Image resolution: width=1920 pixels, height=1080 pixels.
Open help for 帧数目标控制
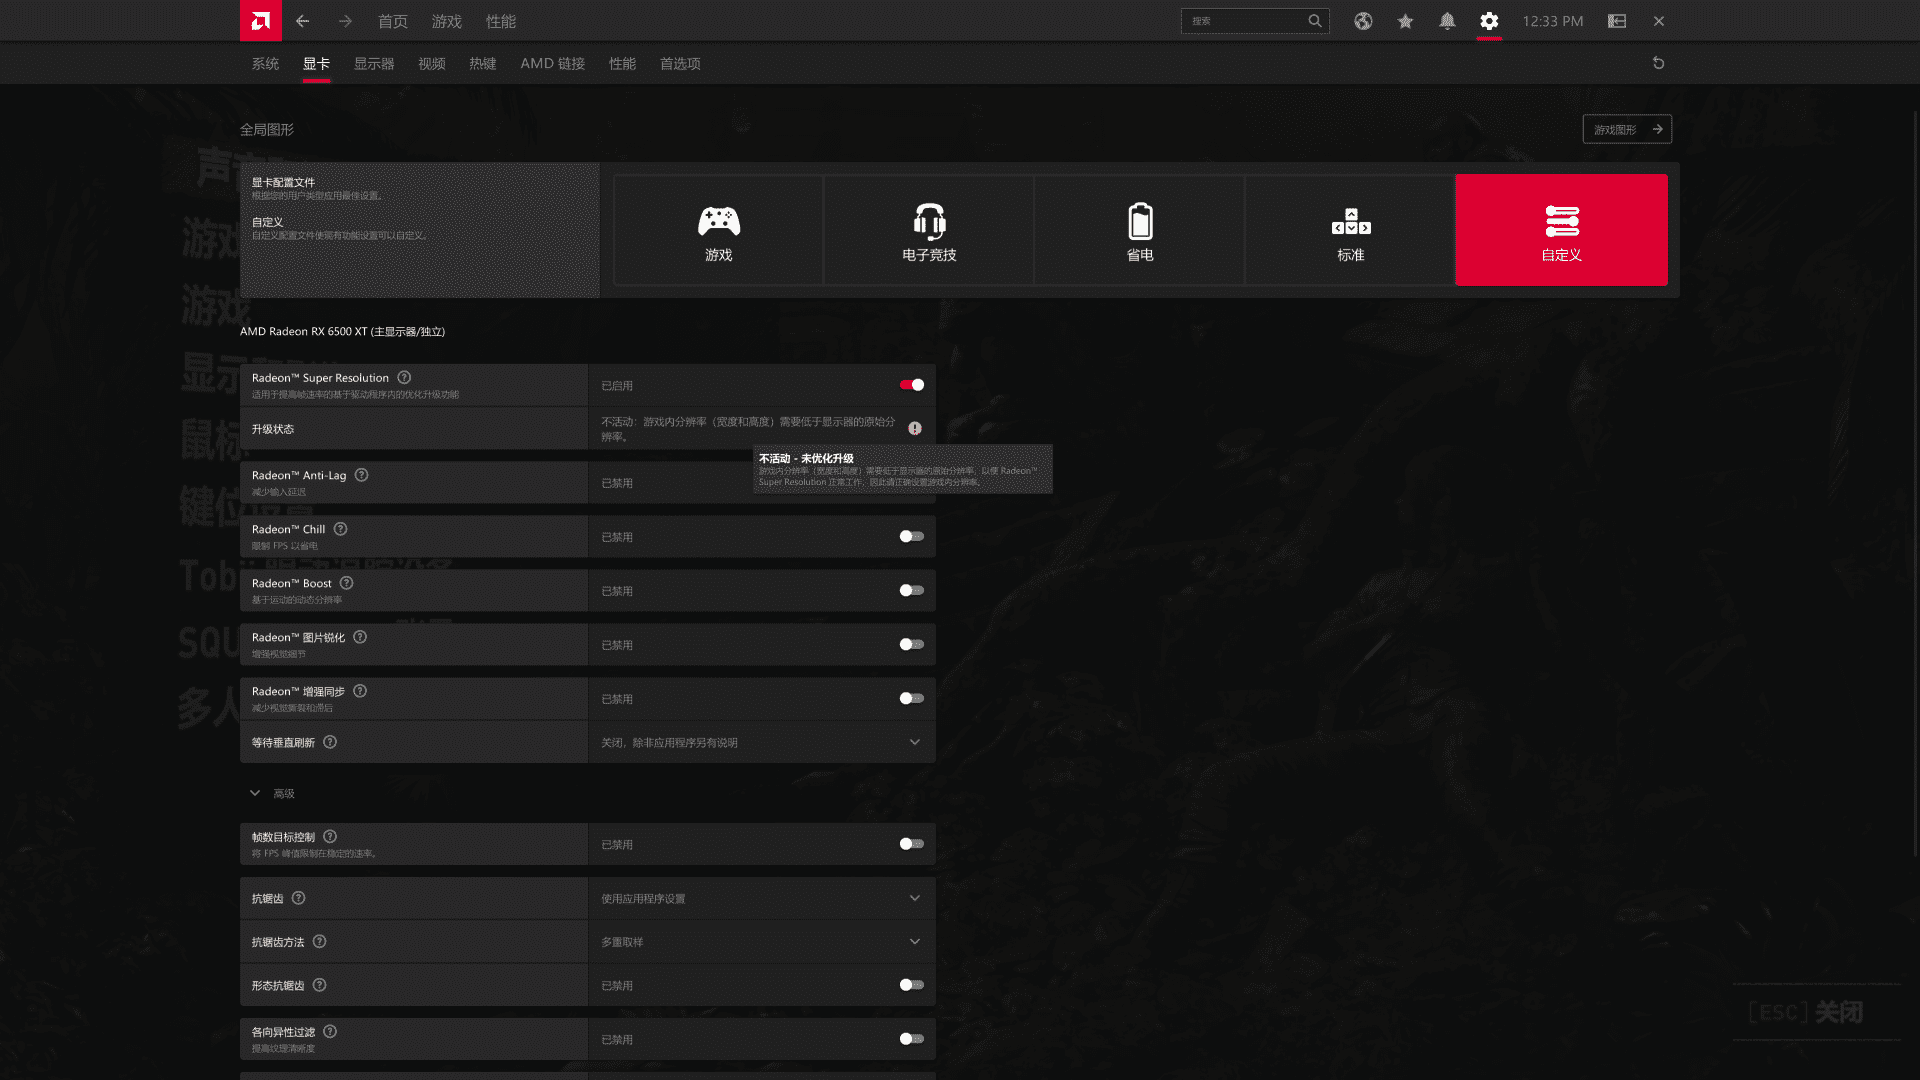[330, 836]
